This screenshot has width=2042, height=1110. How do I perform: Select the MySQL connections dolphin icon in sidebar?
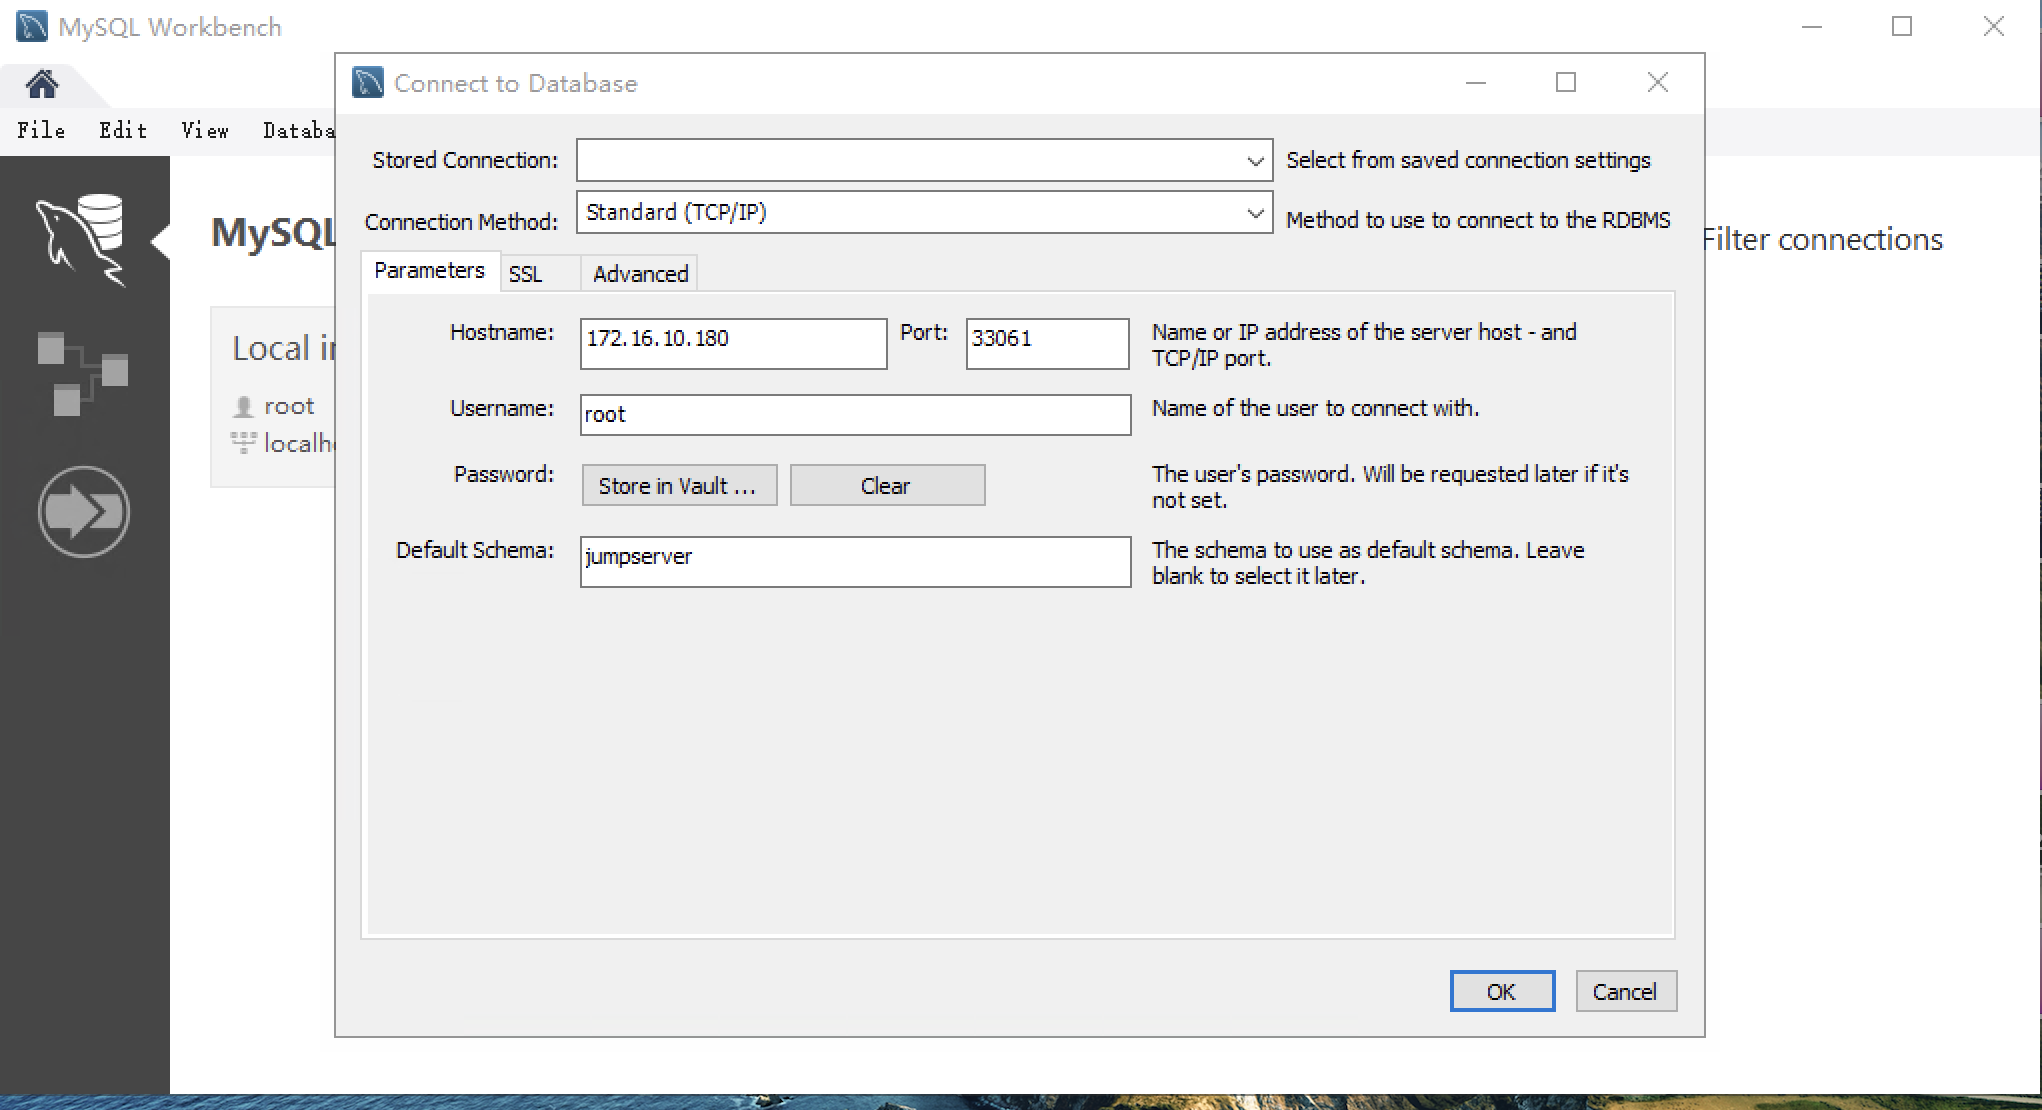click(81, 240)
